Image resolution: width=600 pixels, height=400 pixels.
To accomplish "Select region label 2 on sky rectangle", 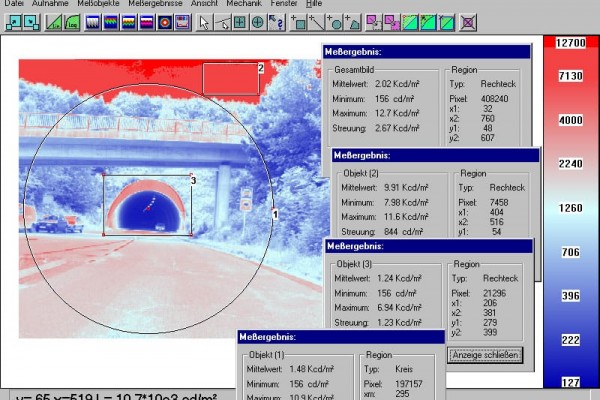I will coord(261,68).
